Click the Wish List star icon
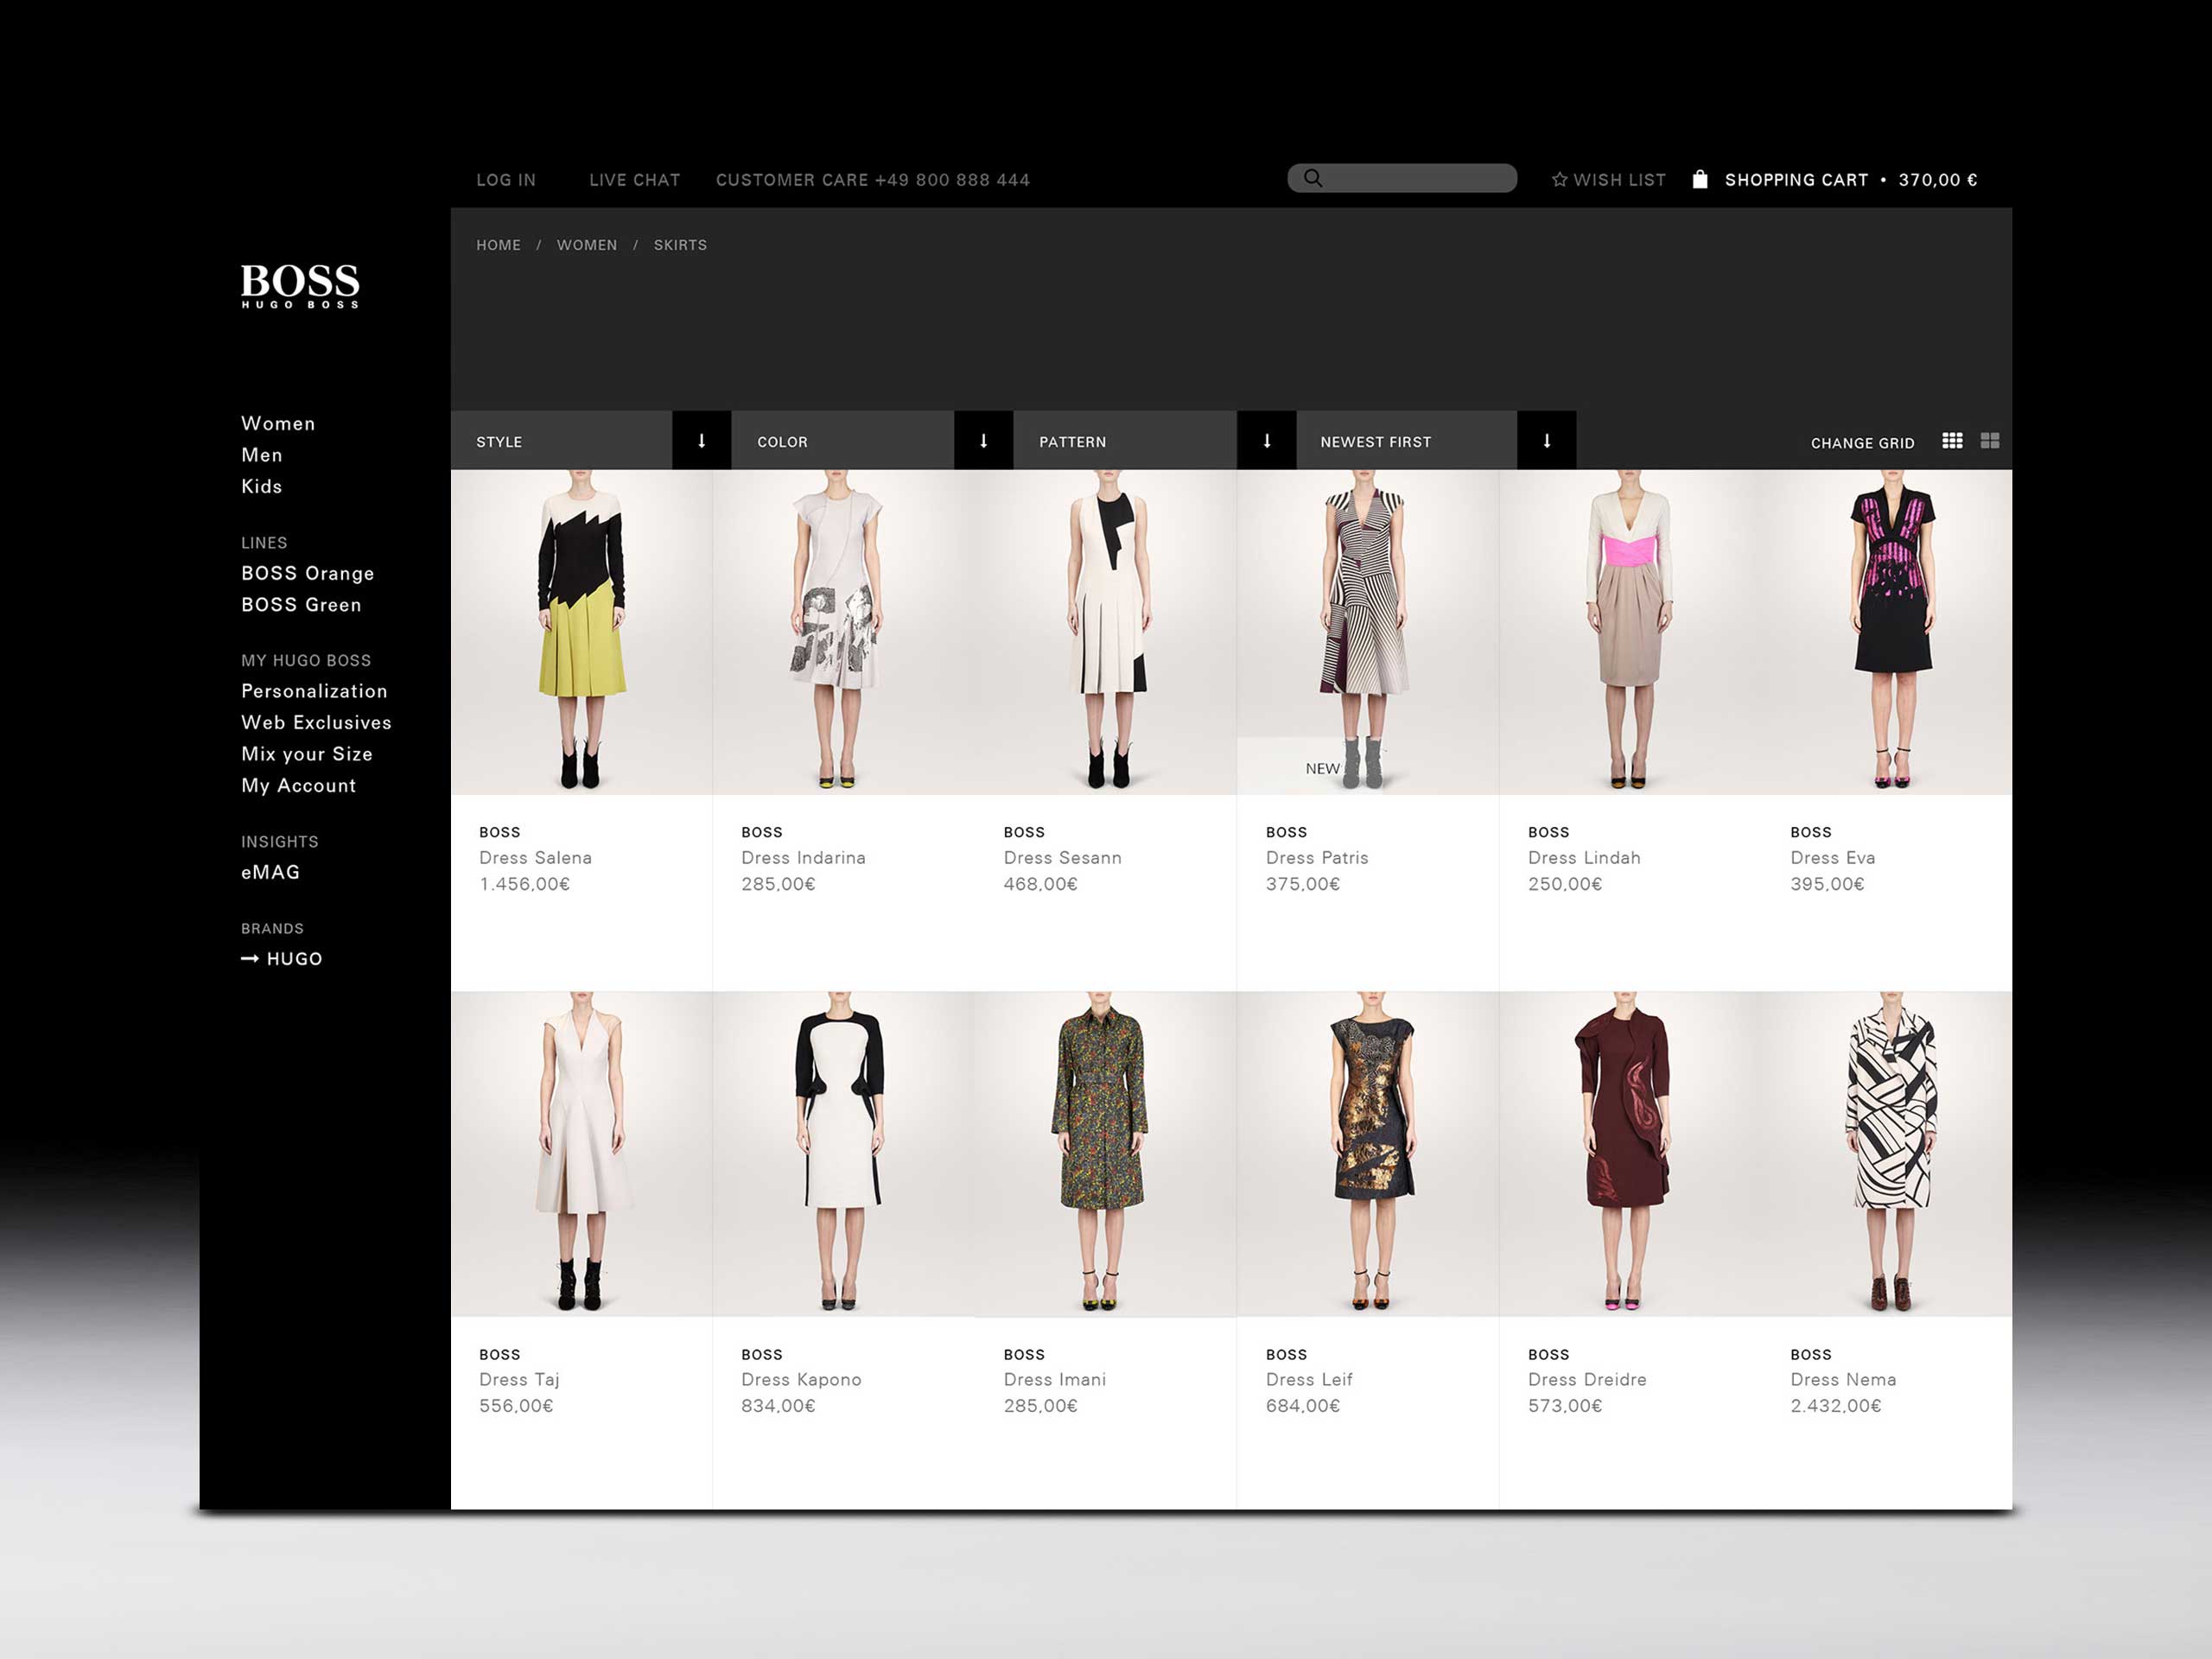Image resolution: width=2212 pixels, height=1659 pixels. pos(1559,179)
